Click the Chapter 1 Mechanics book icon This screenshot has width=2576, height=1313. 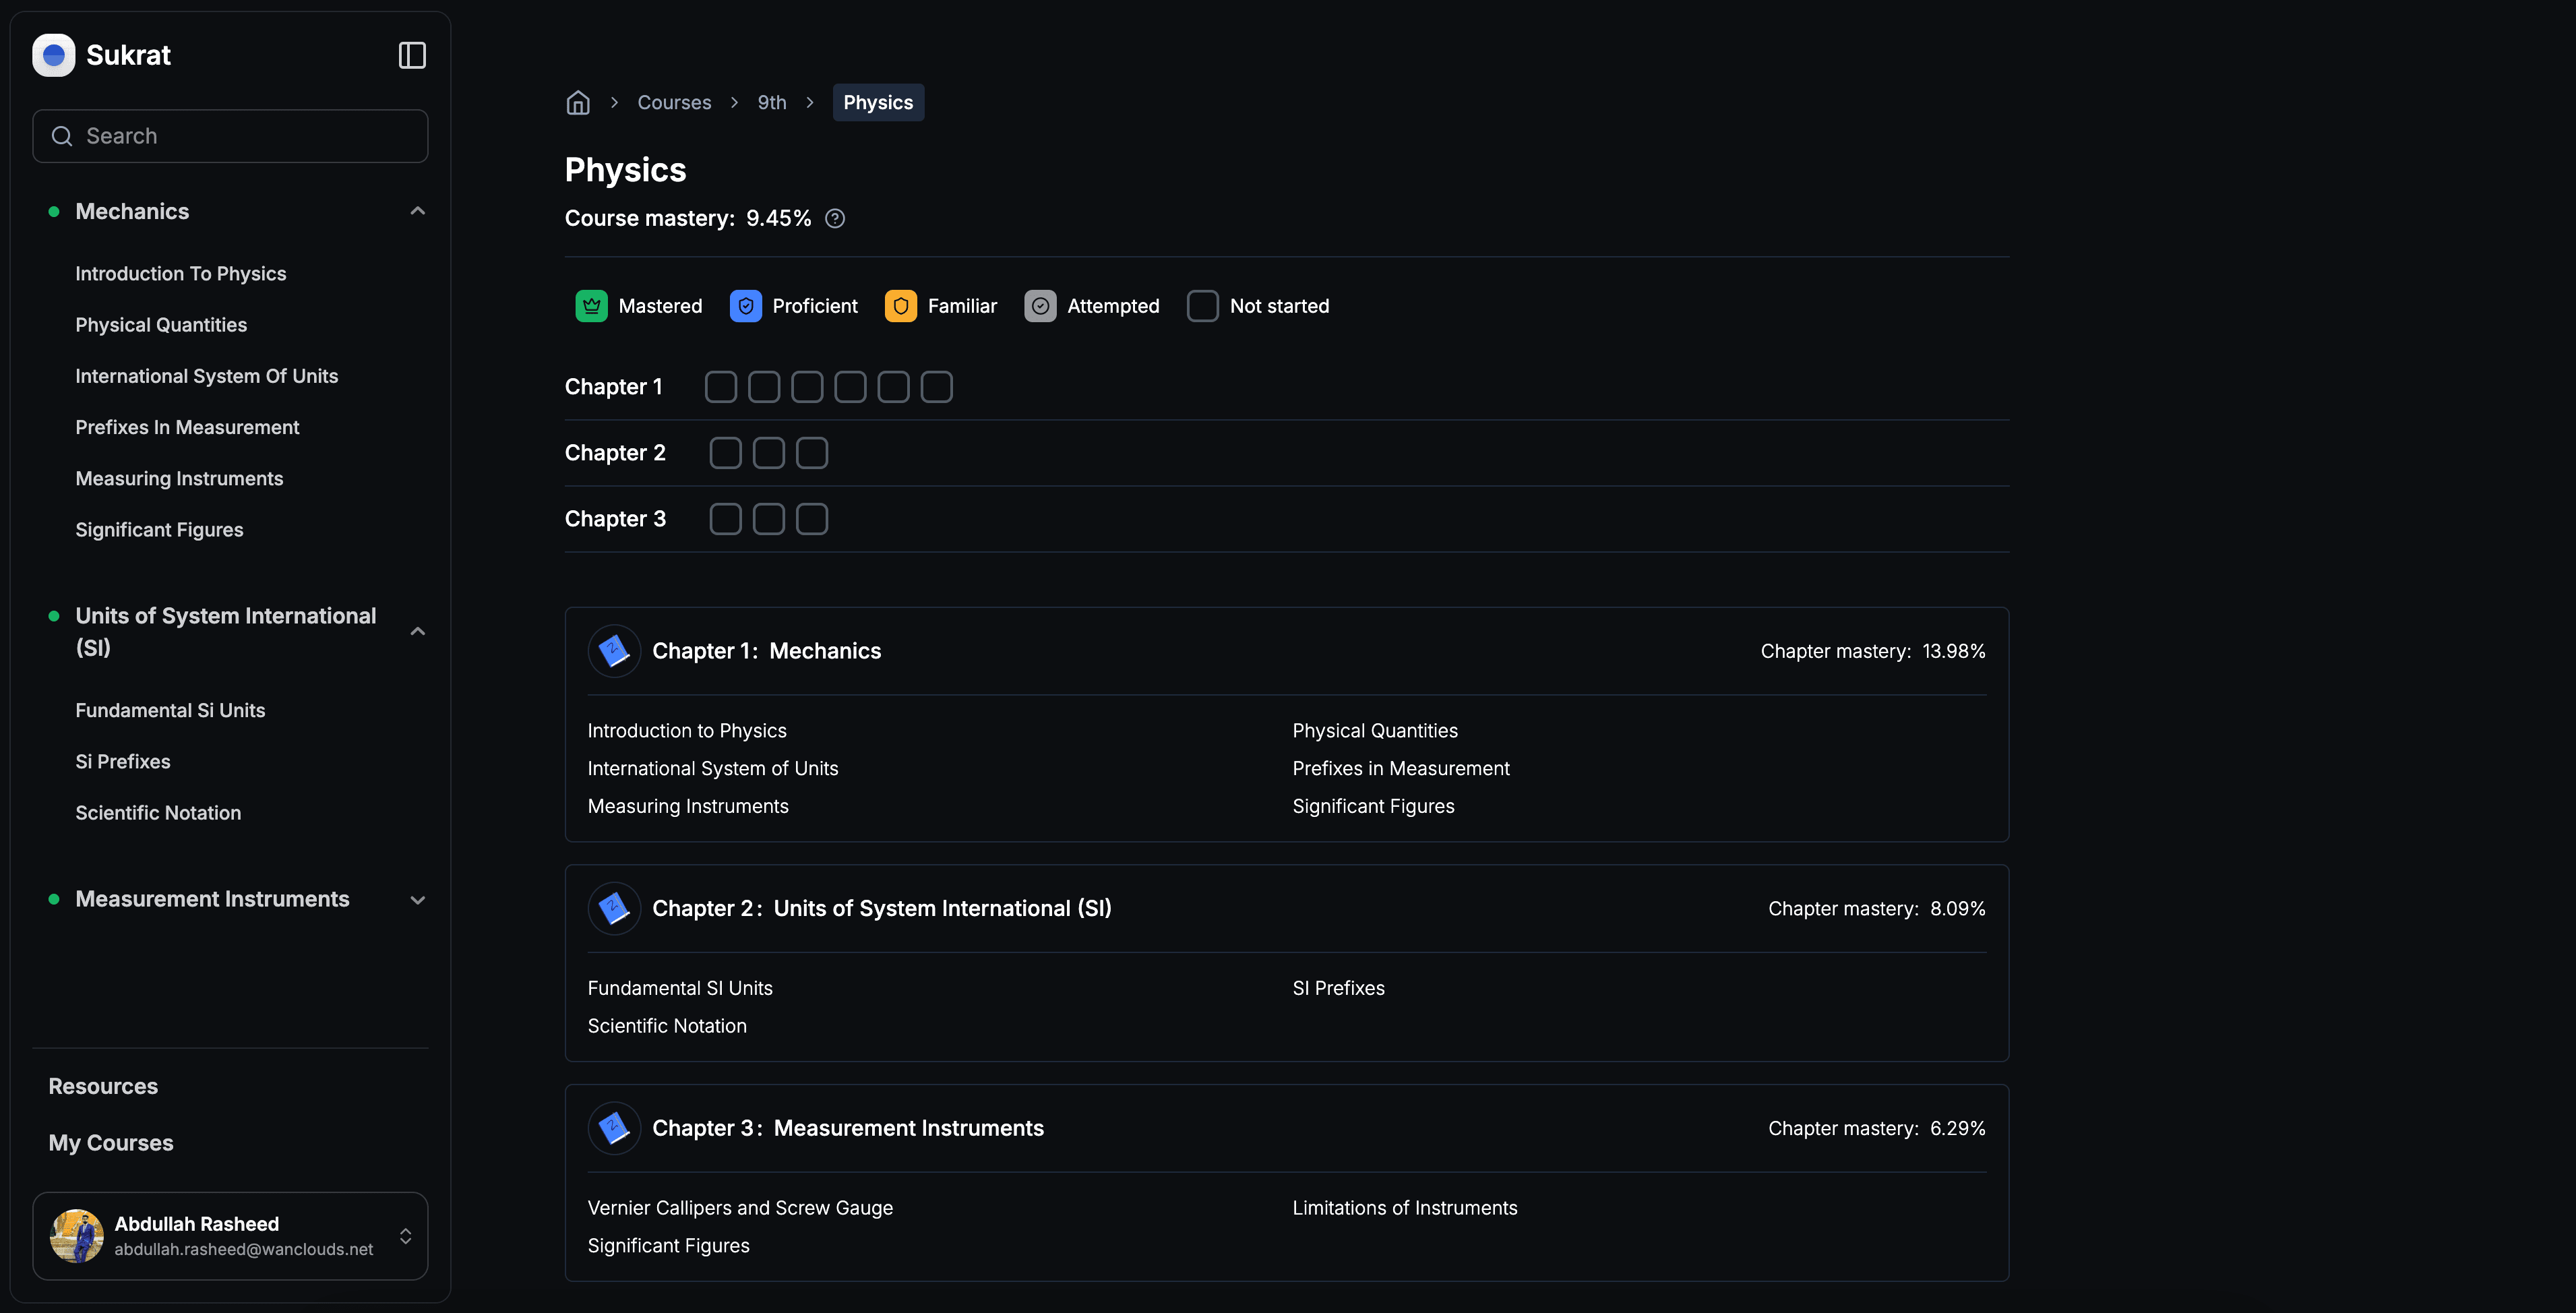(x=613, y=650)
